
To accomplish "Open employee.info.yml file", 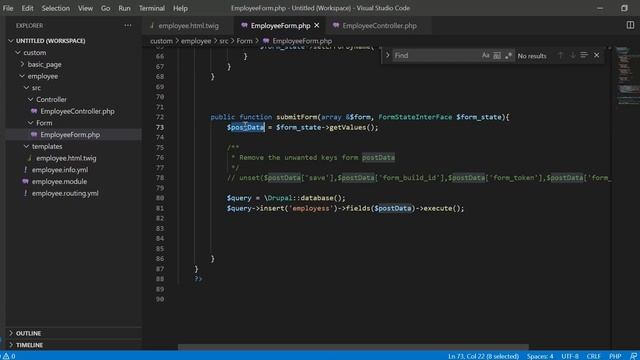I will [60, 170].
